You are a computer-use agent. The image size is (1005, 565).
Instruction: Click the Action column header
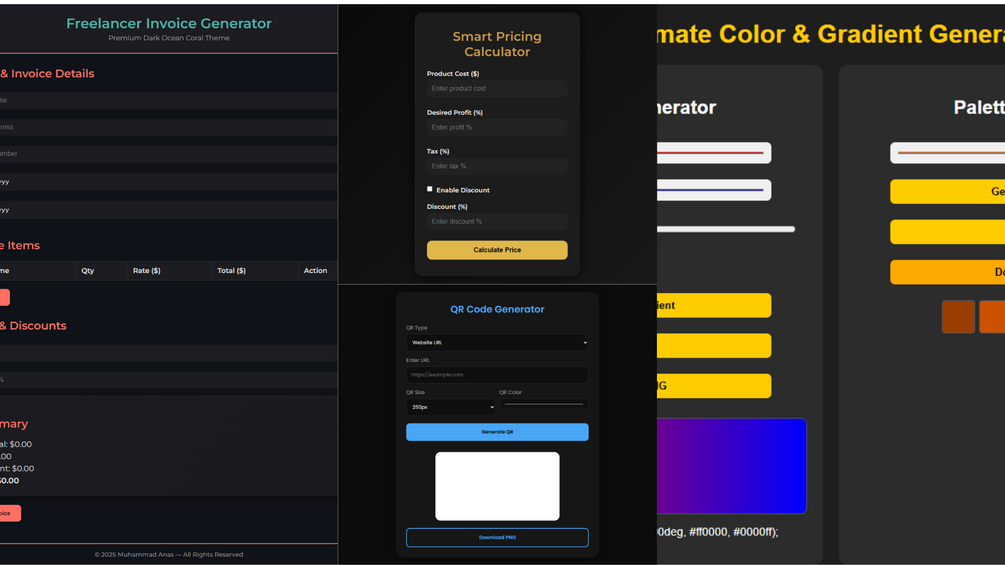tap(315, 270)
